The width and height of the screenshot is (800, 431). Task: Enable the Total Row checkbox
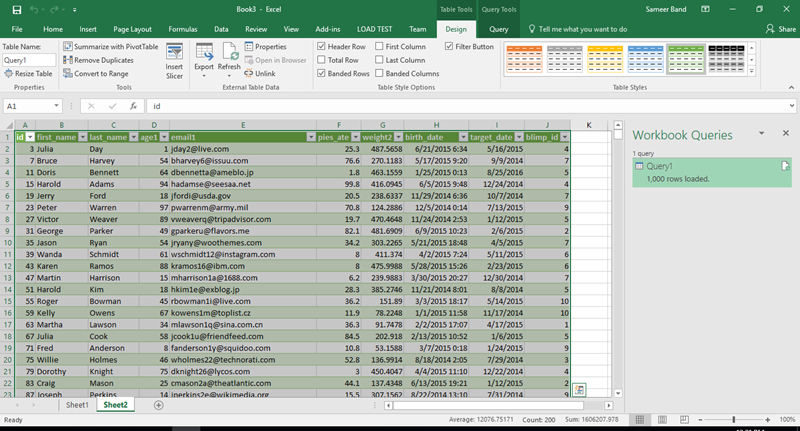(x=321, y=60)
